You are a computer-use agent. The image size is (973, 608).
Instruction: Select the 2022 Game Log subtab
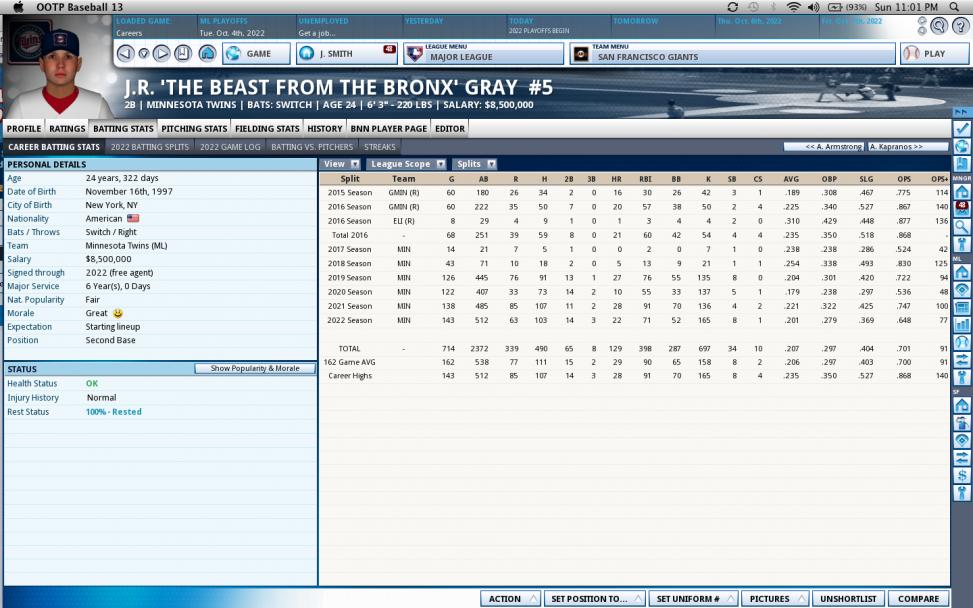pyautogui.click(x=230, y=147)
